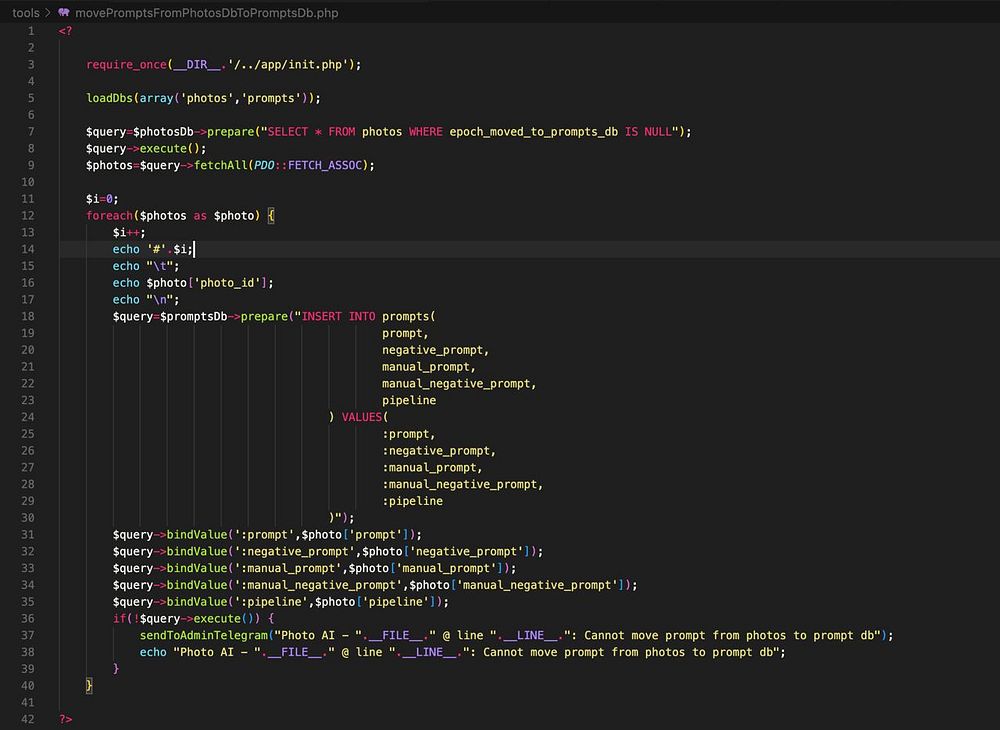Viewport: 1000px width, 730px height.
Task: Click the opening PHP tag on line 1
Action: 65,31
